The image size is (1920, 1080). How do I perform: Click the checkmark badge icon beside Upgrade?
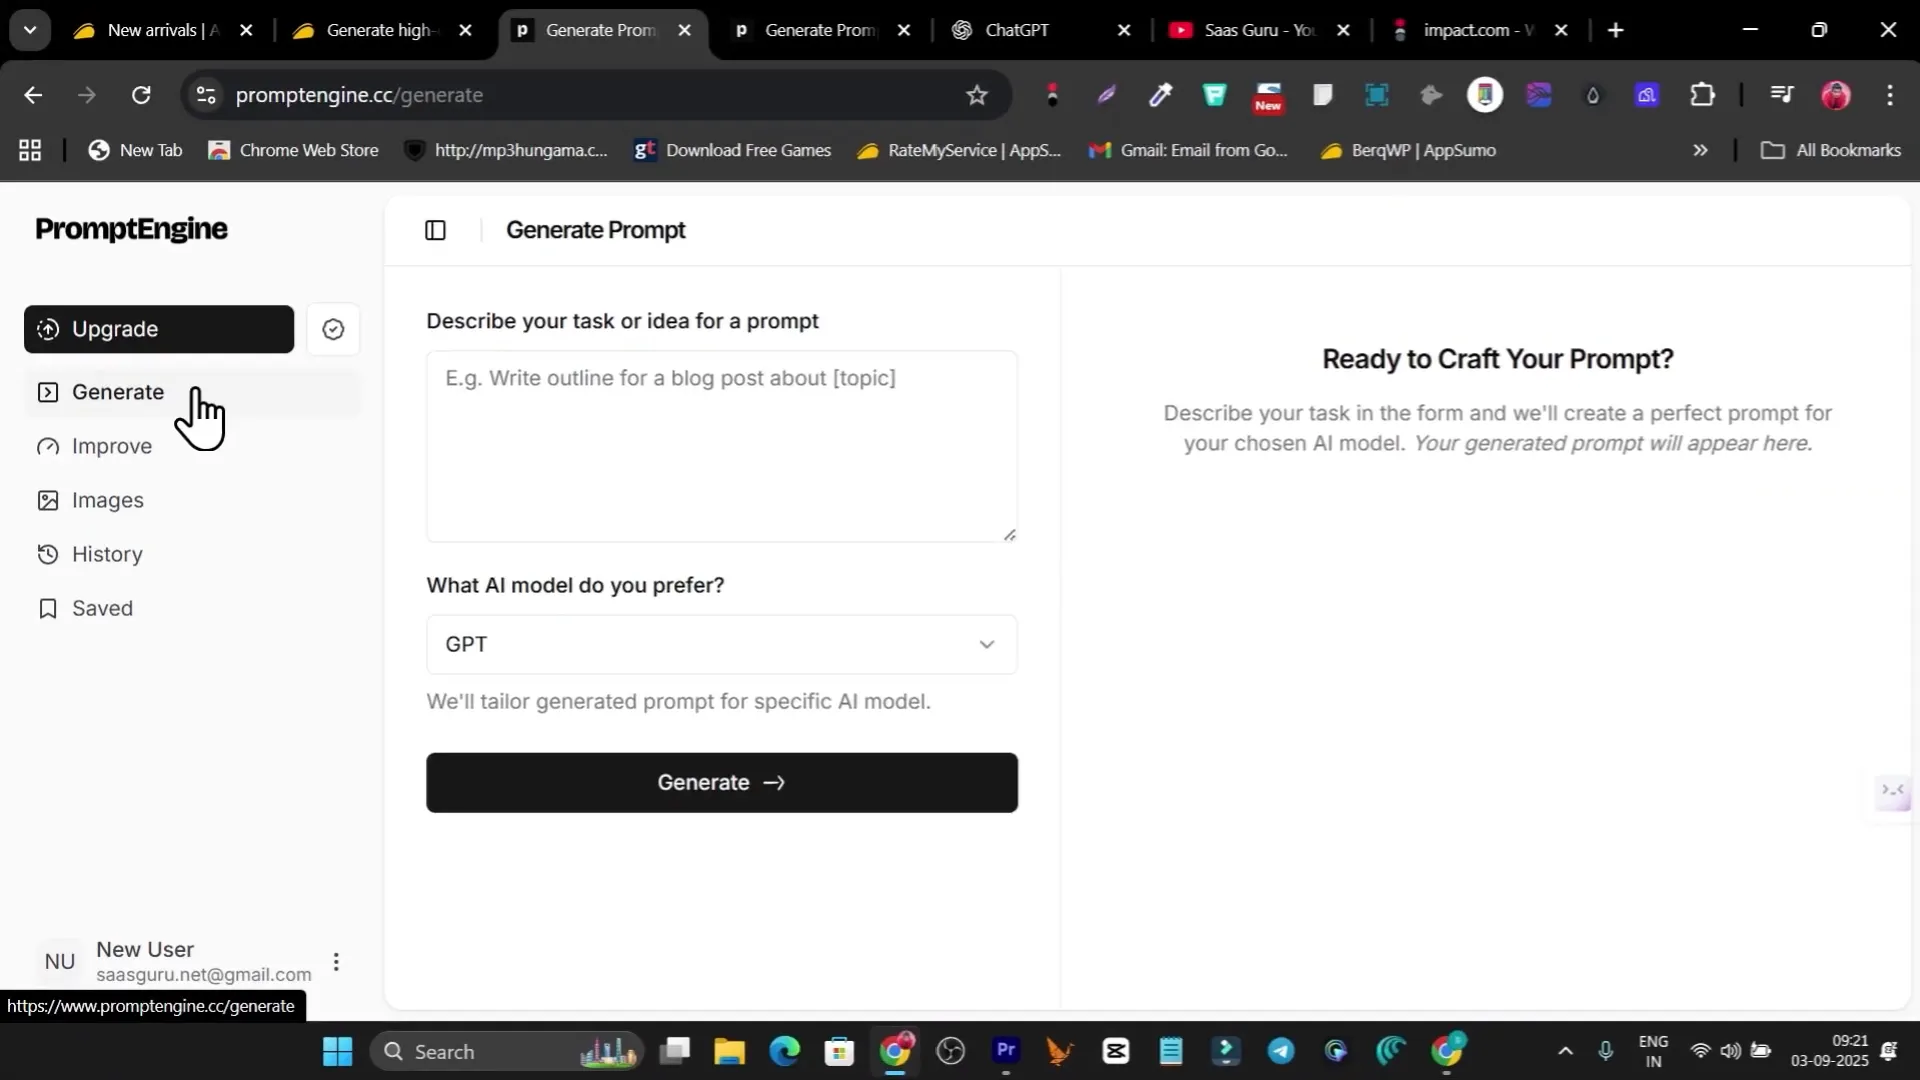[x=333, y=329]
